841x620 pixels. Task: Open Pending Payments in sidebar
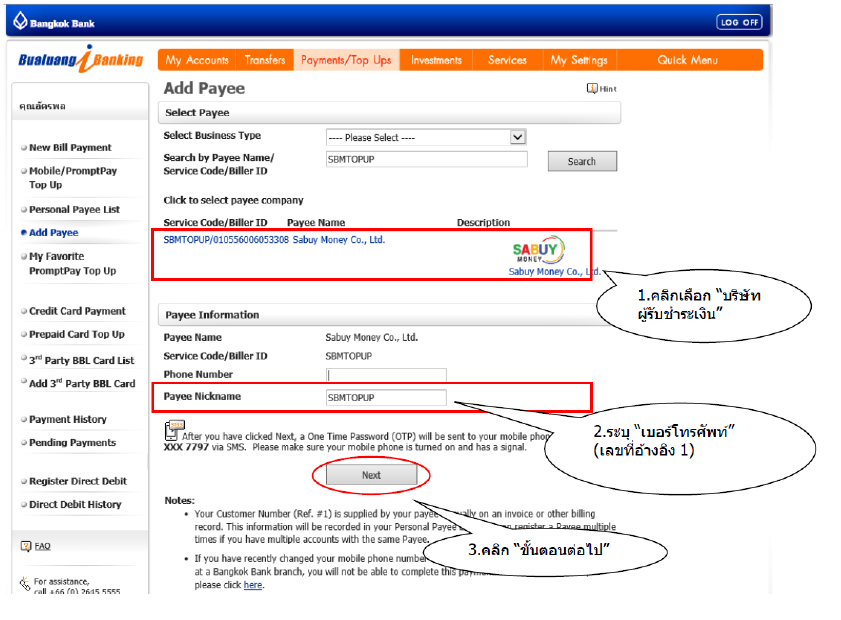[72, 442]
